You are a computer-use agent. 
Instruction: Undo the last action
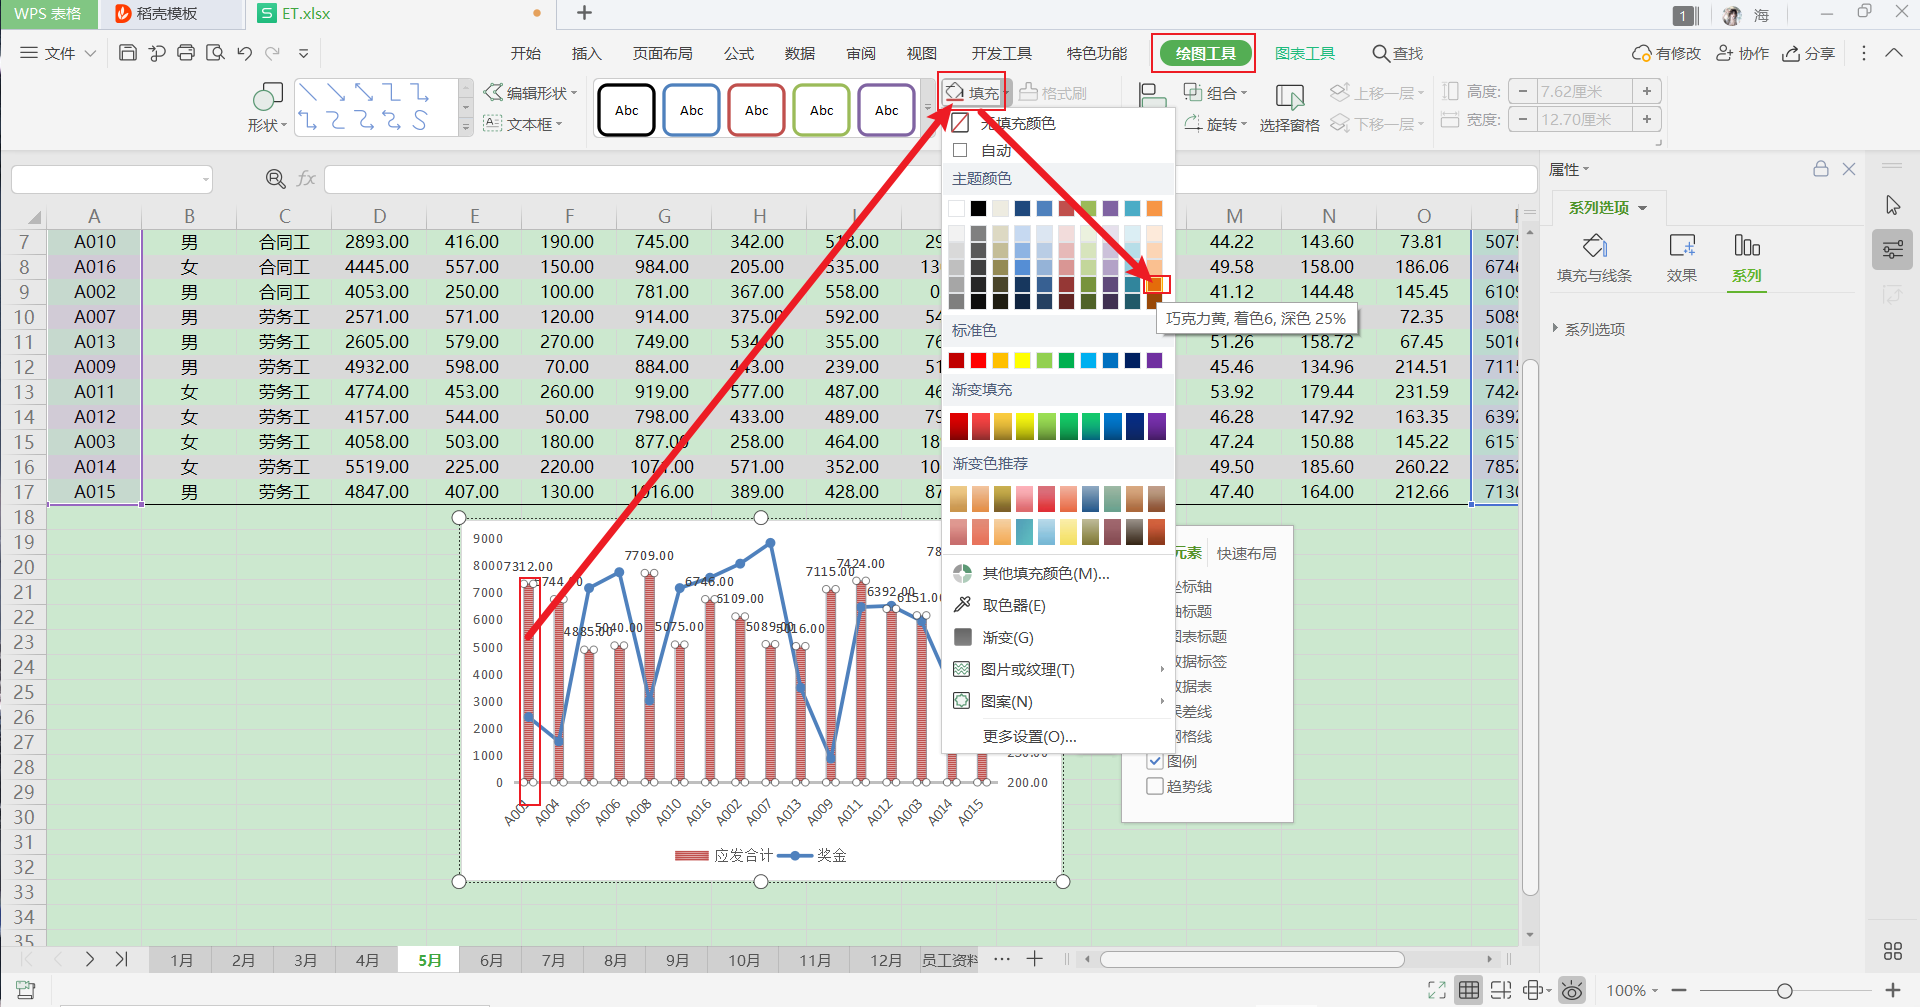[244, 53]
